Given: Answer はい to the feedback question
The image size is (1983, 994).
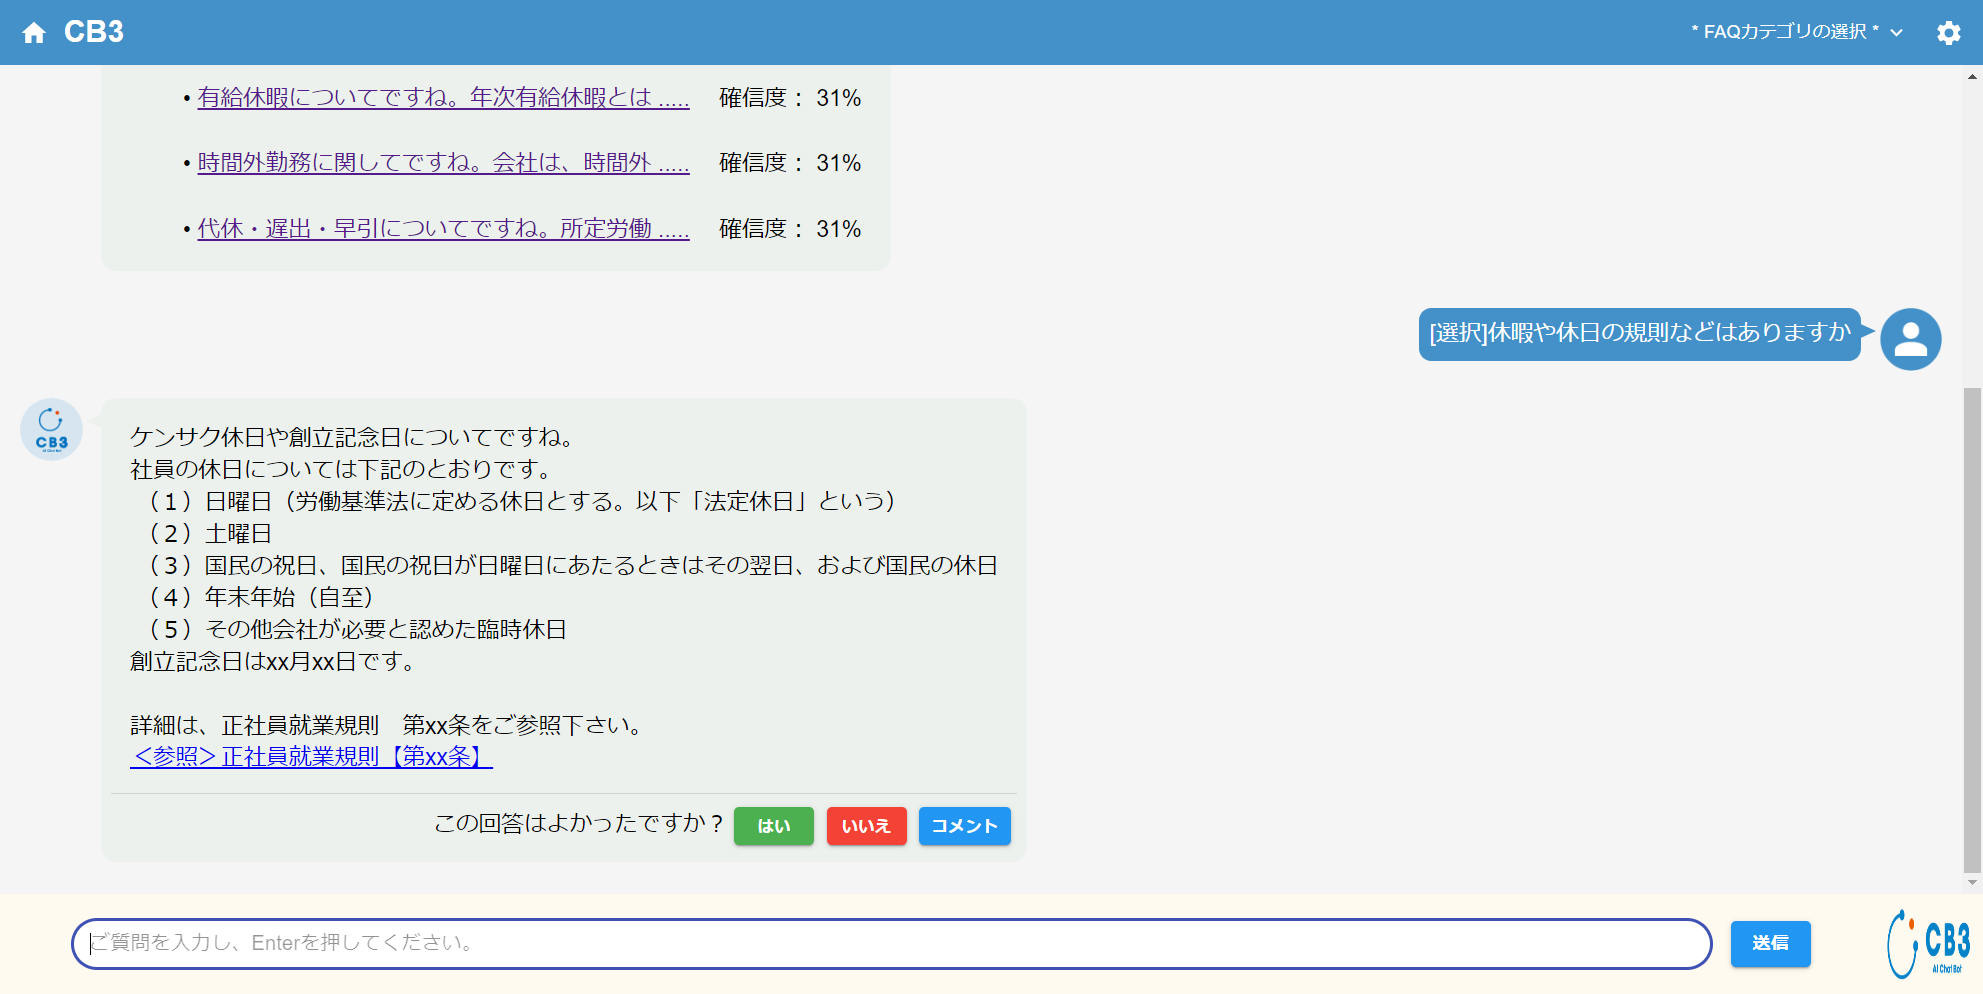Looking at the screenshot, I should [x=773, y=826].
